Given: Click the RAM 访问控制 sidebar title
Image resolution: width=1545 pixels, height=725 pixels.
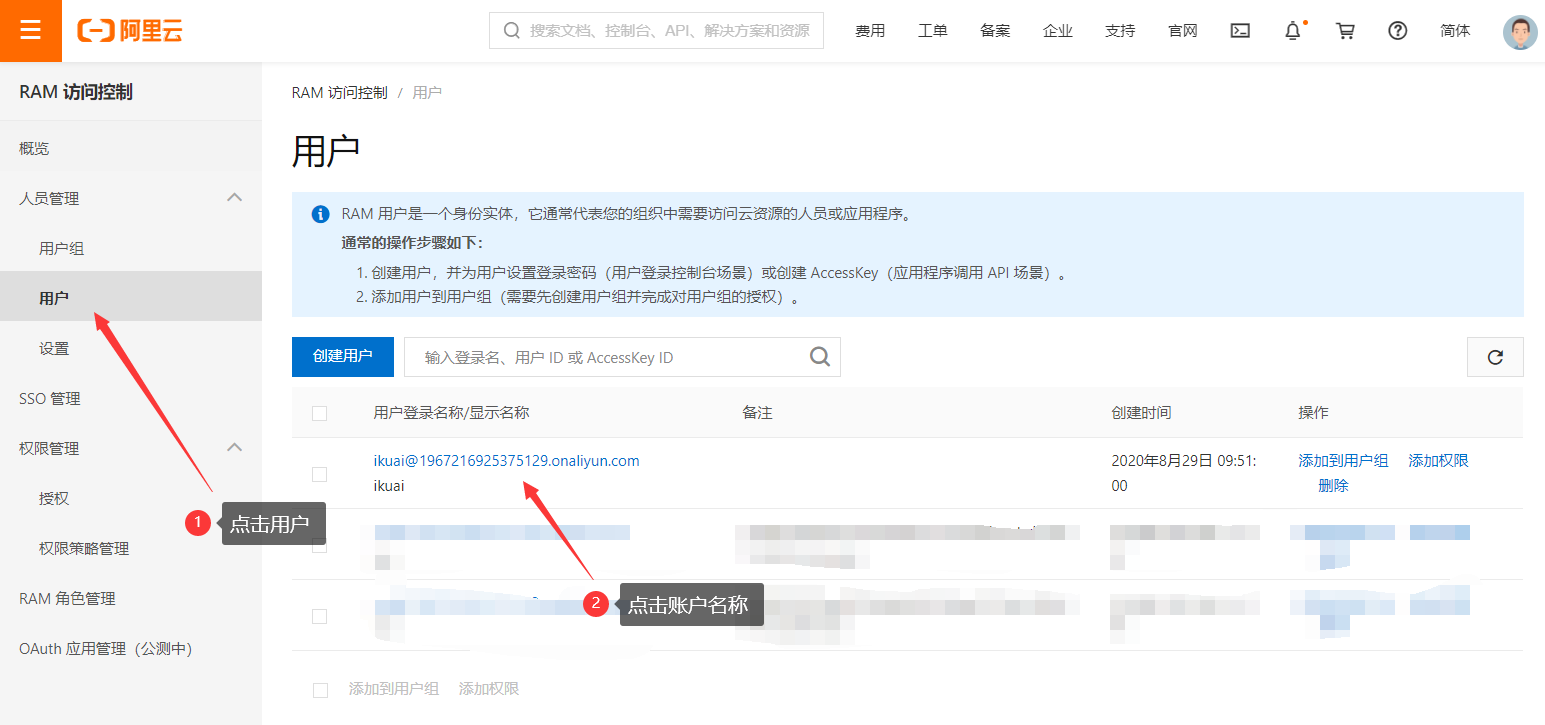Looking at the screenshot, I should point(76,92).
